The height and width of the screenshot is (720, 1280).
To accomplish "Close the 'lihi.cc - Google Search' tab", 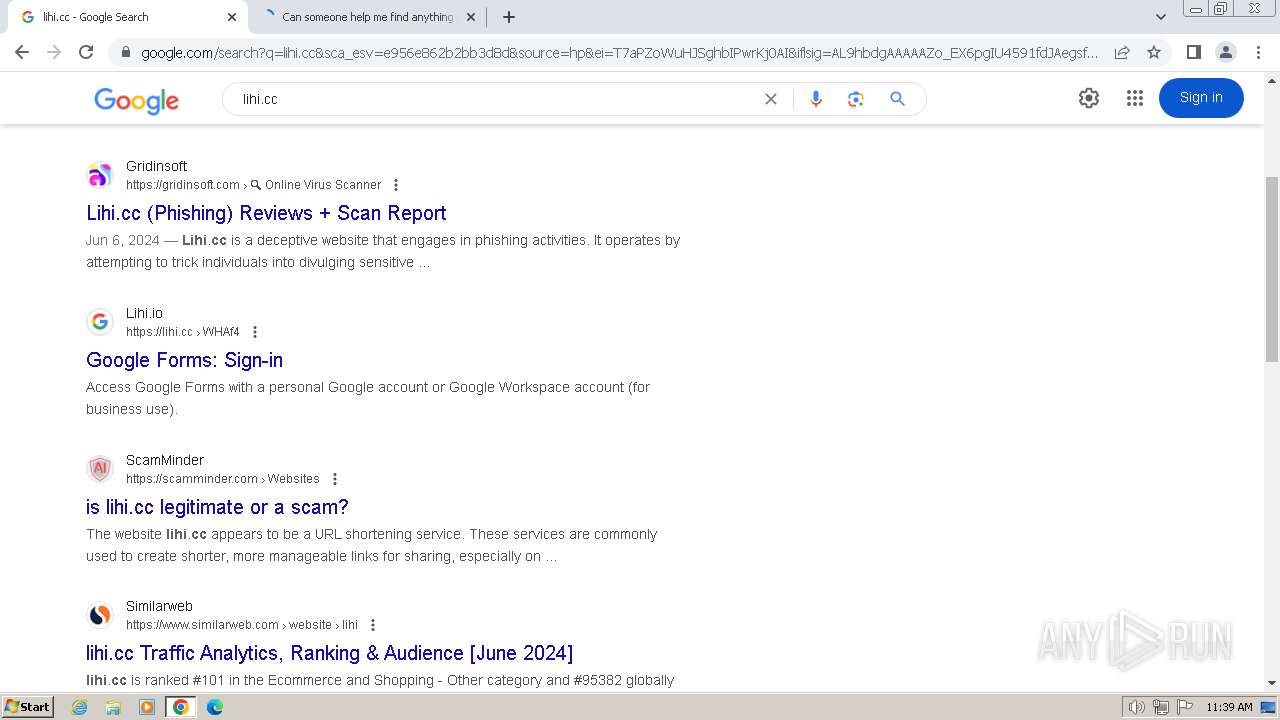I will pos(232,17).
